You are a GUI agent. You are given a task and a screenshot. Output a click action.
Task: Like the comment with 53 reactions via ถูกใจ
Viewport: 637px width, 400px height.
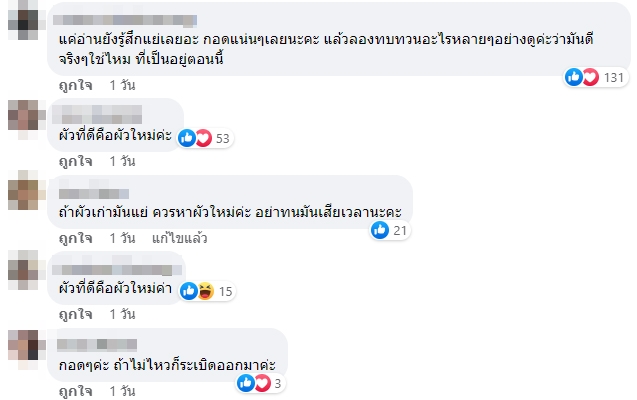click(75, 161)
